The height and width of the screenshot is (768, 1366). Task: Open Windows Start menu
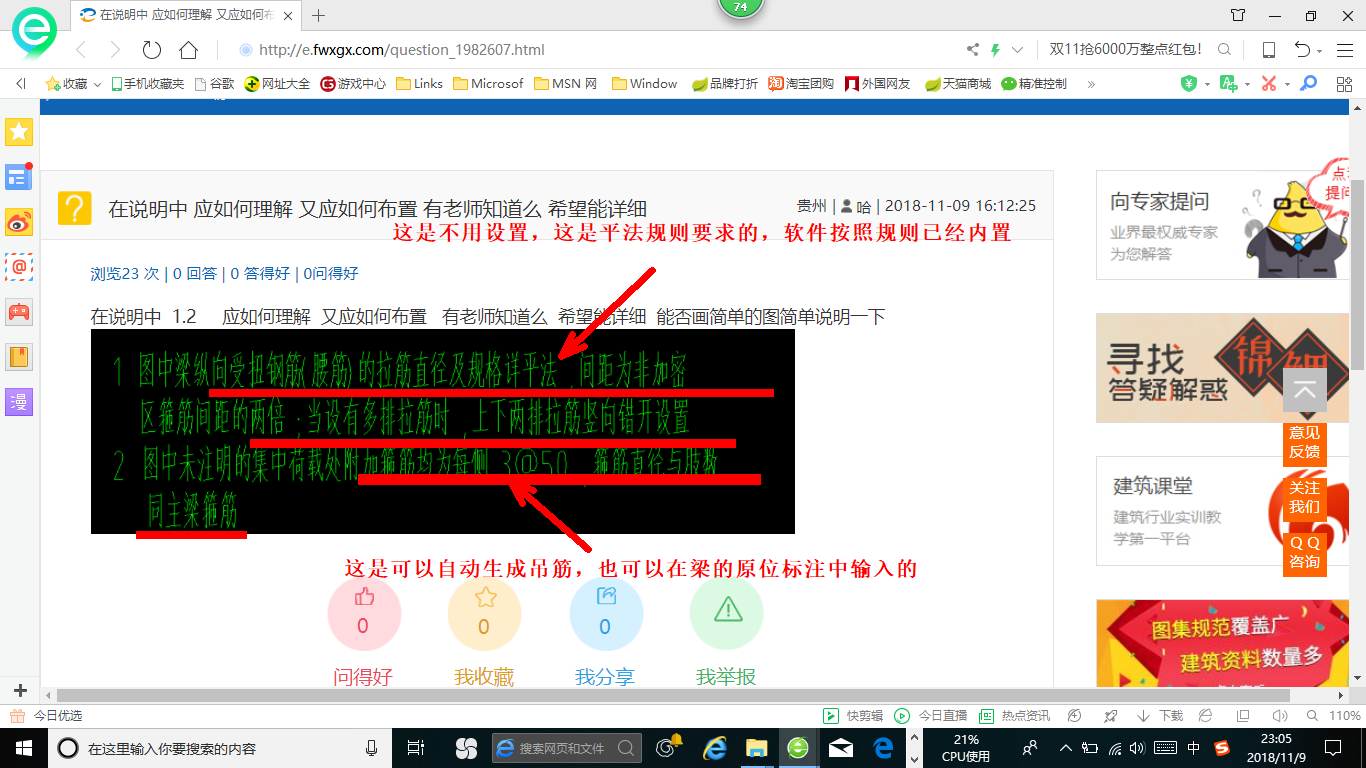coord(23,748)
